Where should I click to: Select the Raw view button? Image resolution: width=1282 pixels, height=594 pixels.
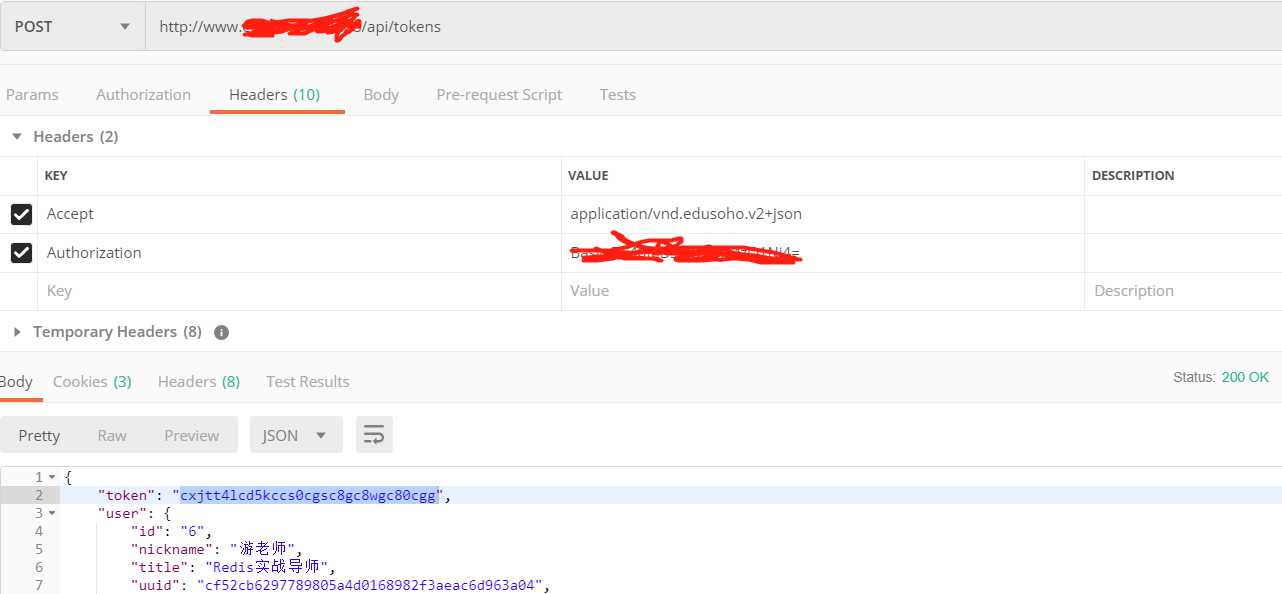point(112,435)
